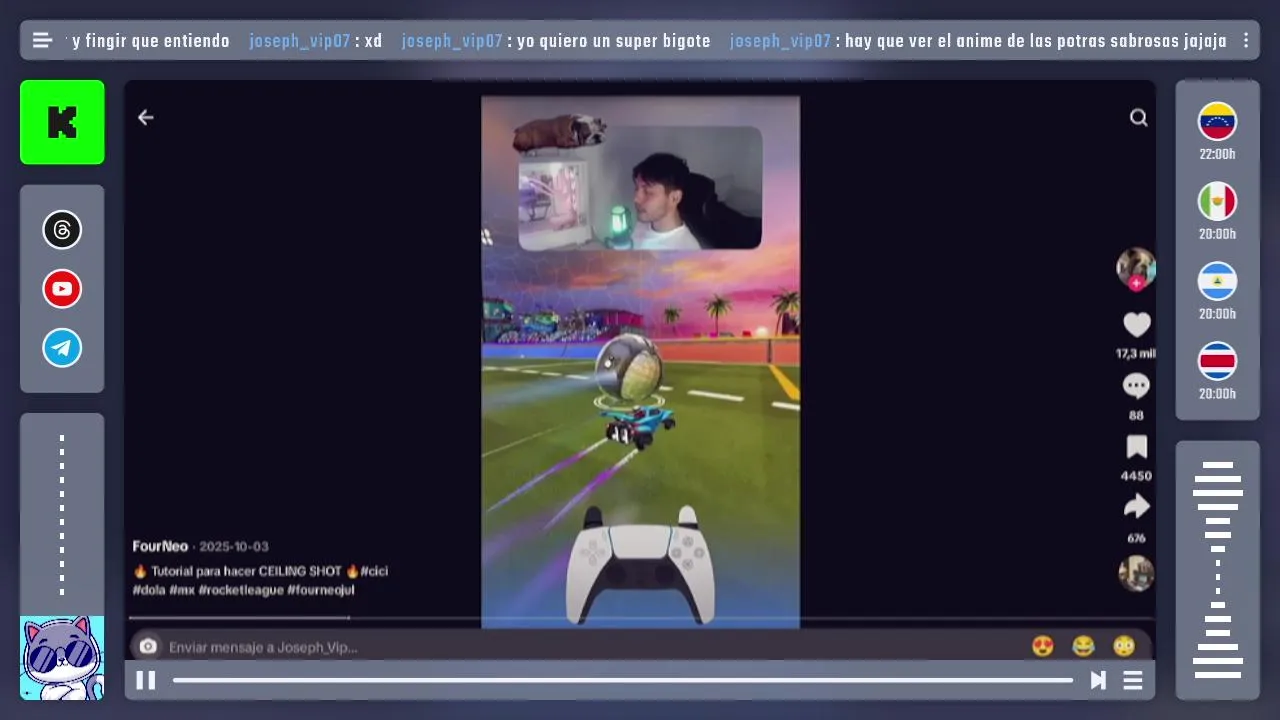This screenshot has height=720, width=1280.
Task: Click the '676' shares count
Action: (1136, 538)
